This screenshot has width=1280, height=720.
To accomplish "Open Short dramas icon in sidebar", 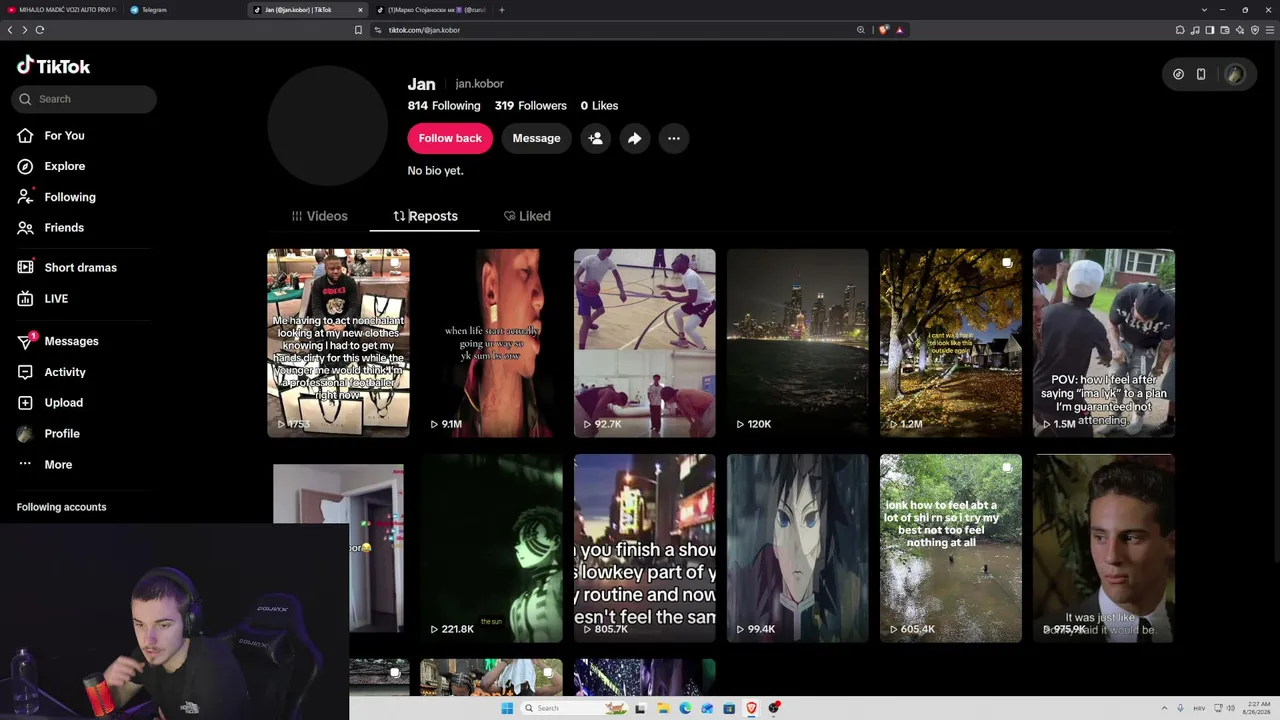I will (x=25, y=268).
